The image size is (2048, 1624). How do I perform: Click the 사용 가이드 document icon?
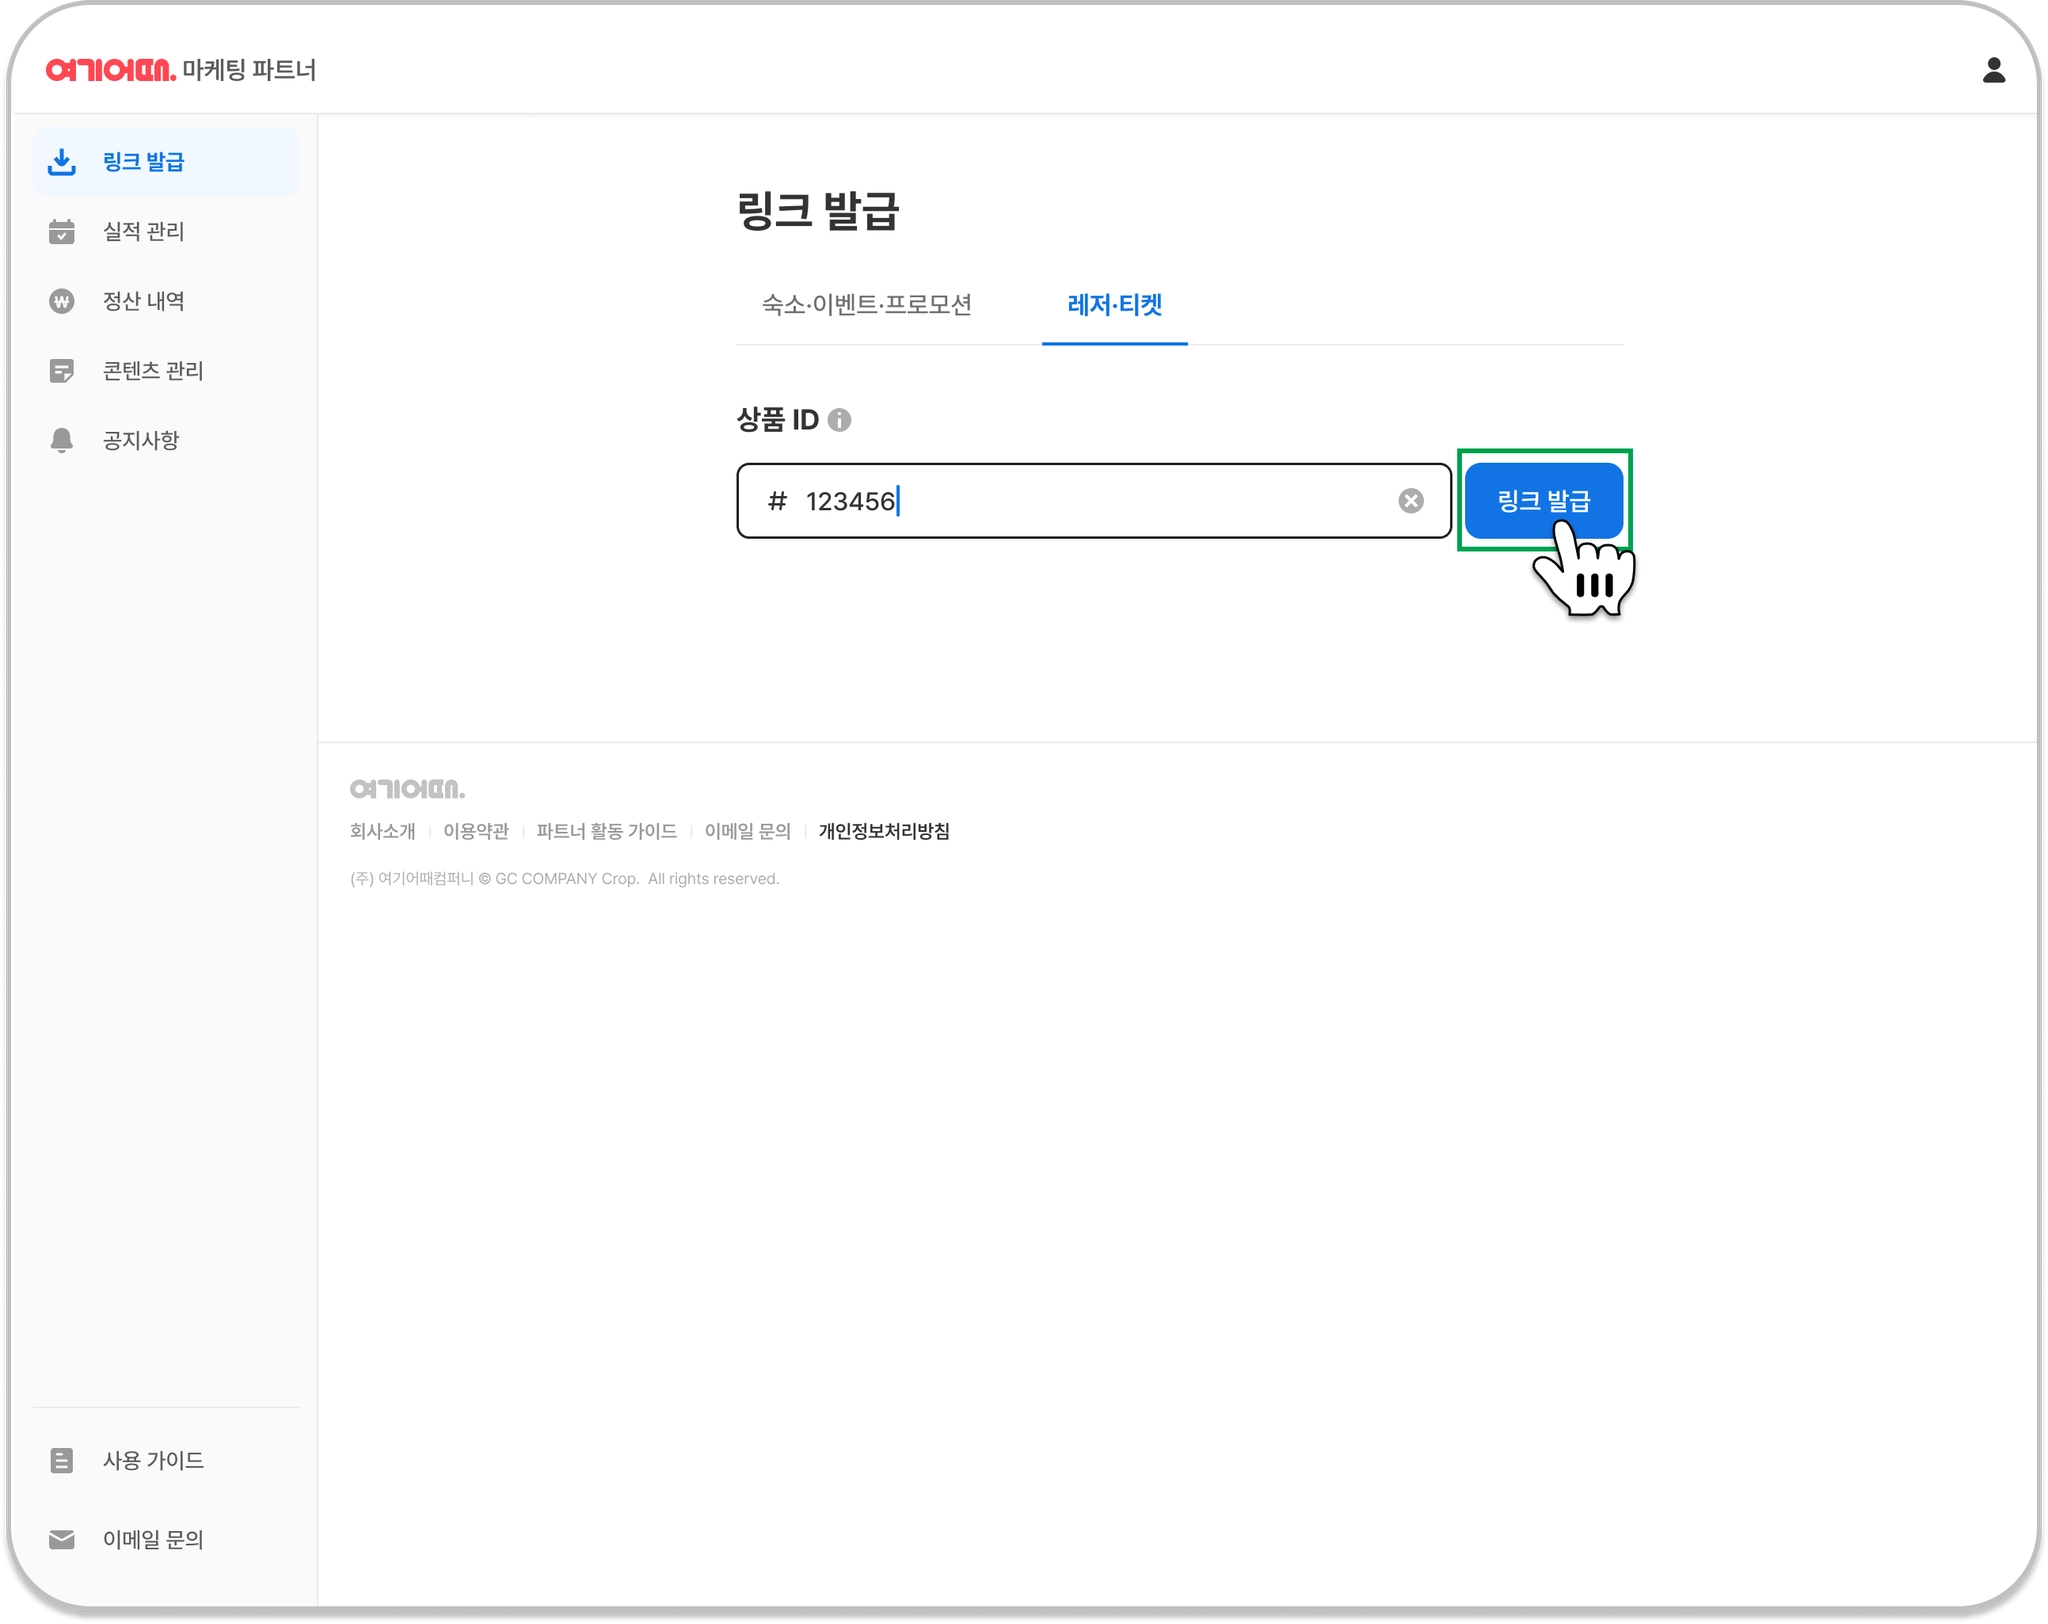click(x=62, y=1460)
